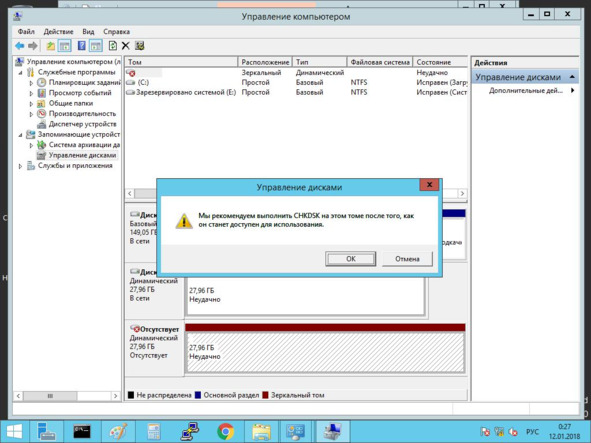This screenshot has height=443, width=591.
Task: Expand the Планировщик заданий tree node
Action: 32,83
